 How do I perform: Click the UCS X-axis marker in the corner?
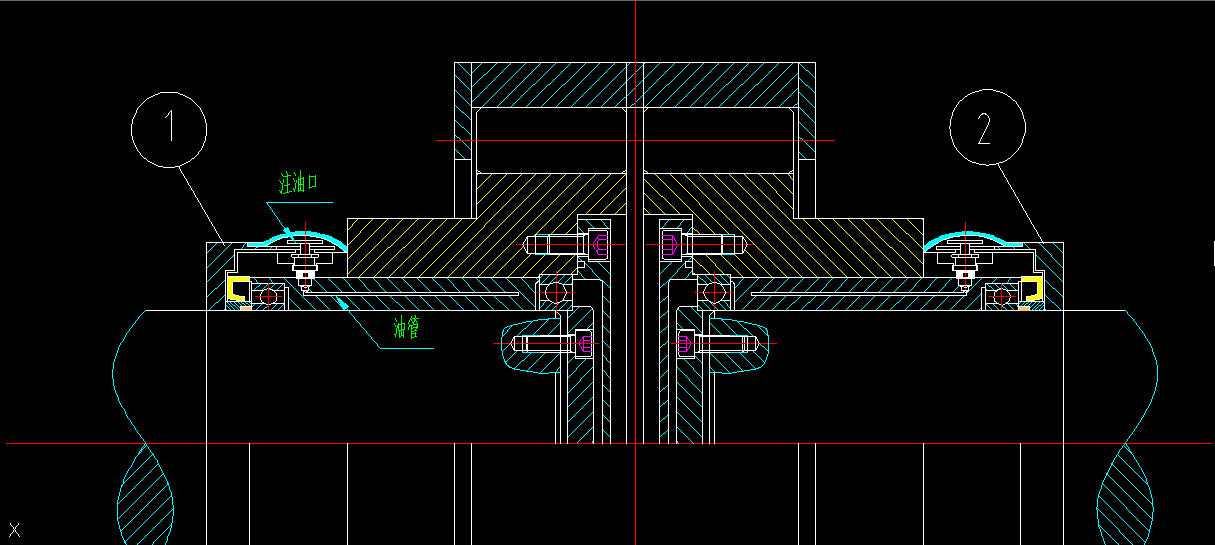click(x=15, y=529)
